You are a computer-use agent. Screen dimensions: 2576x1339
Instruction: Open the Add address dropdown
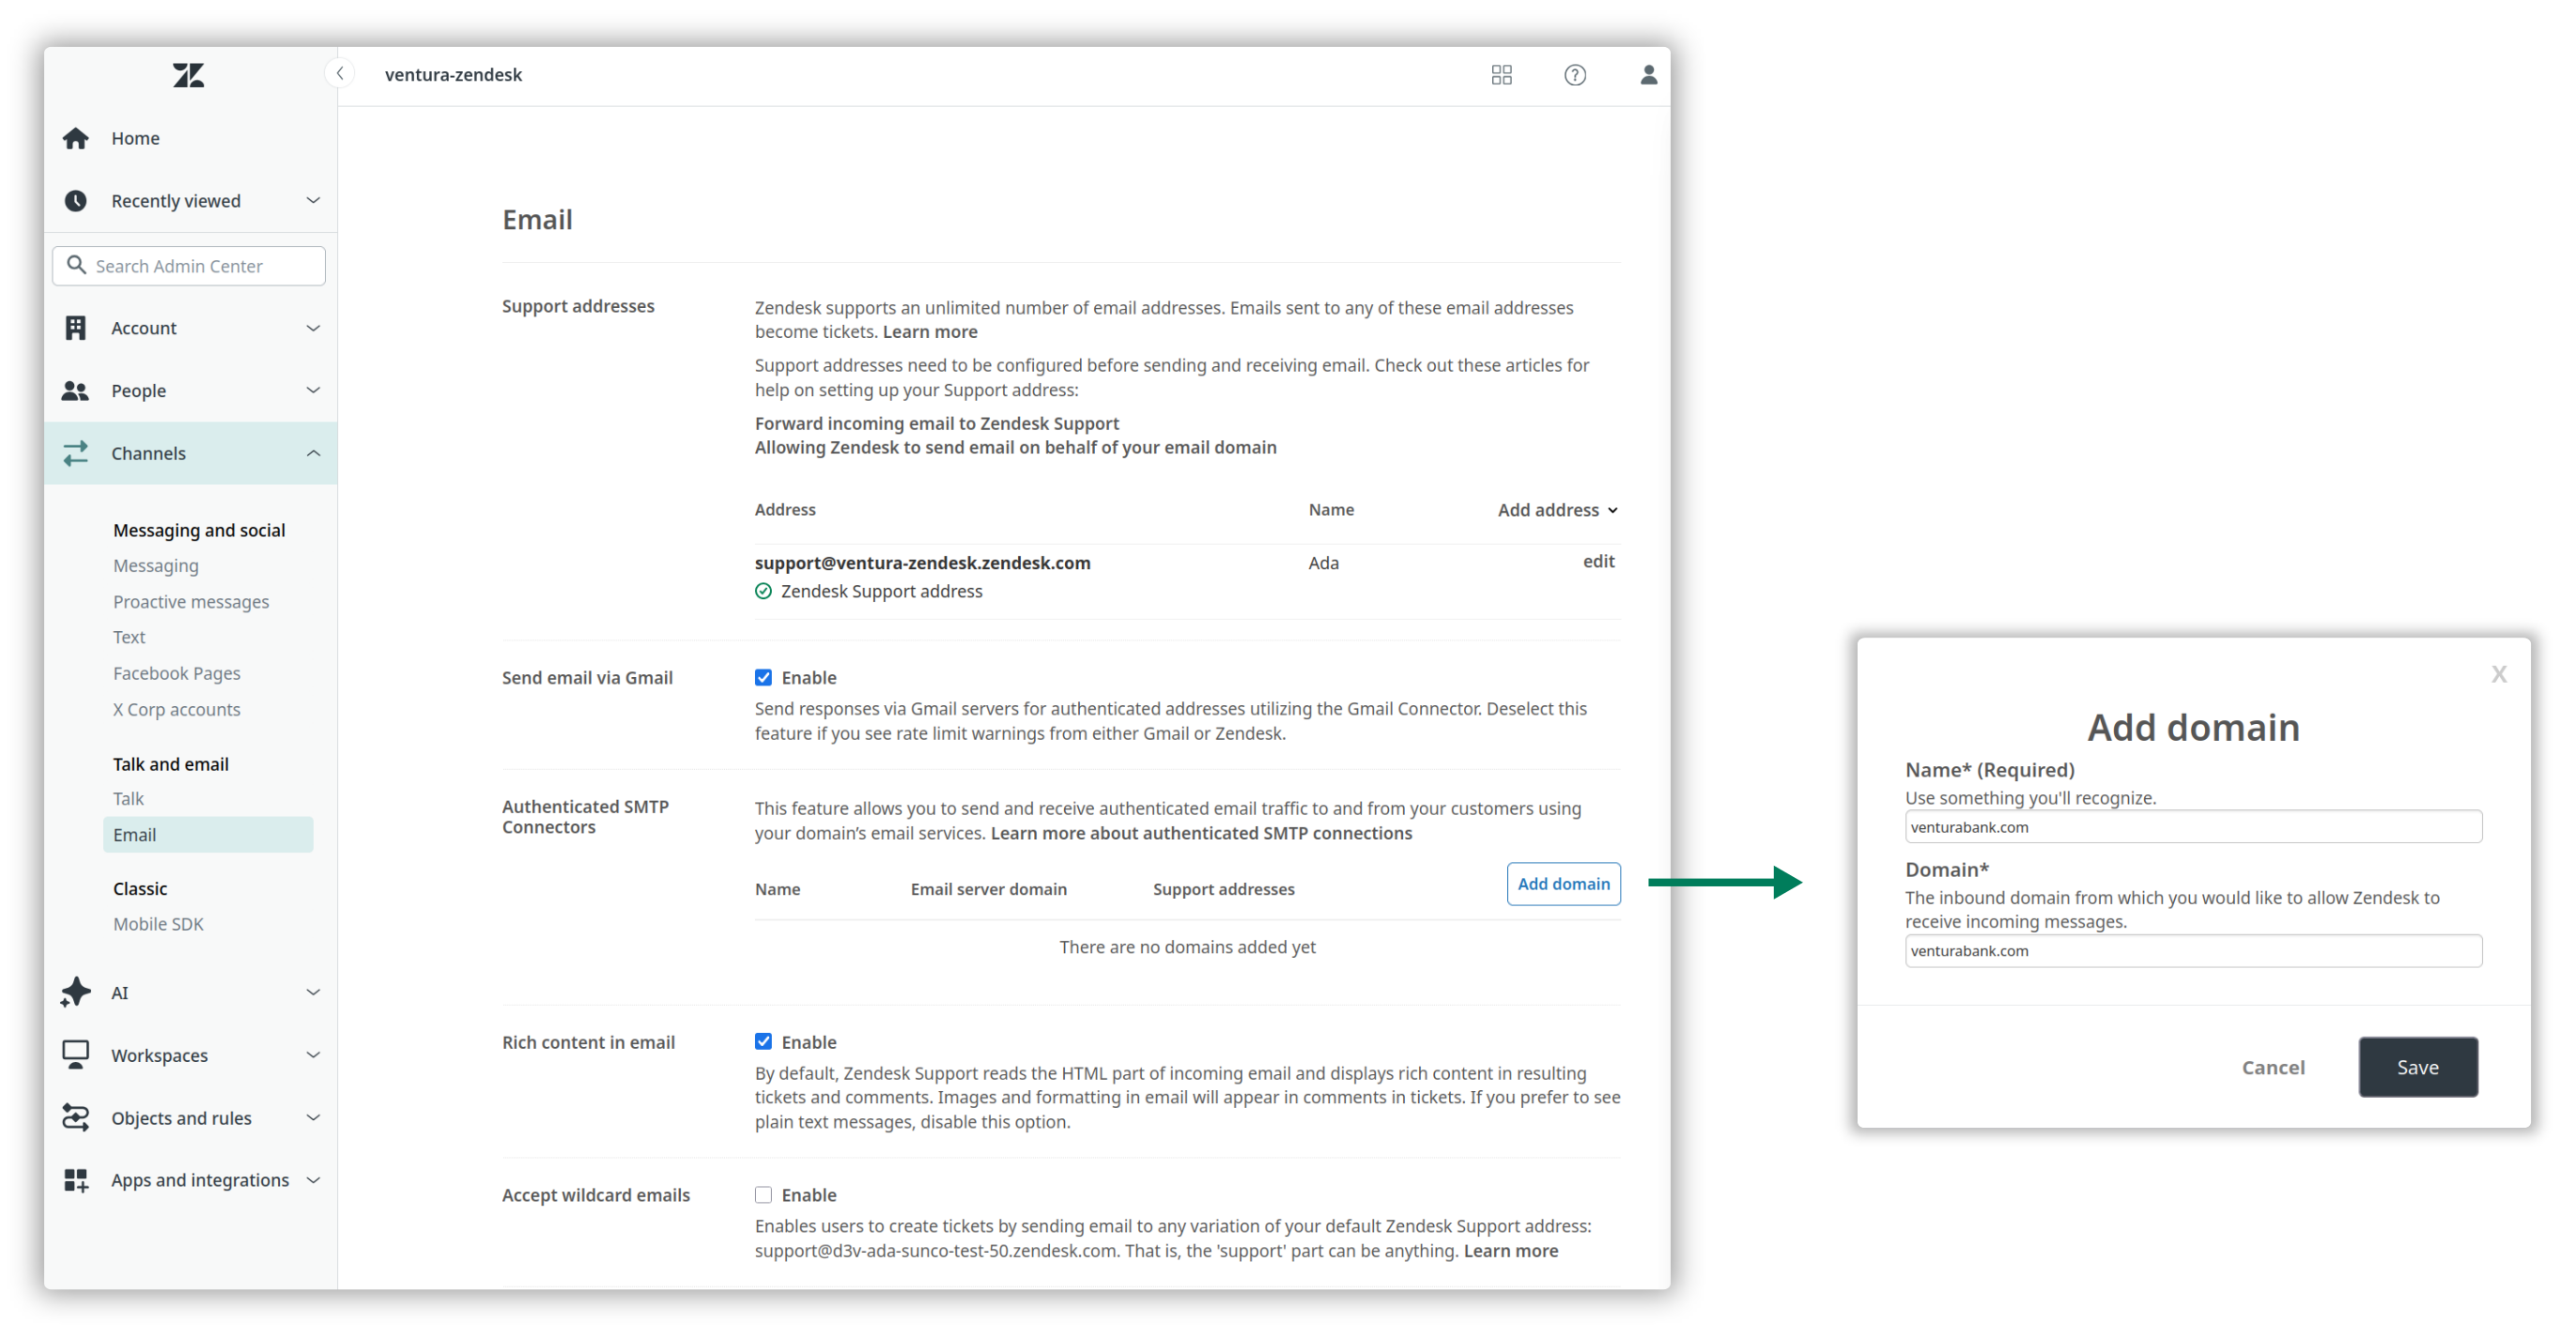[x=1556, y=509]
